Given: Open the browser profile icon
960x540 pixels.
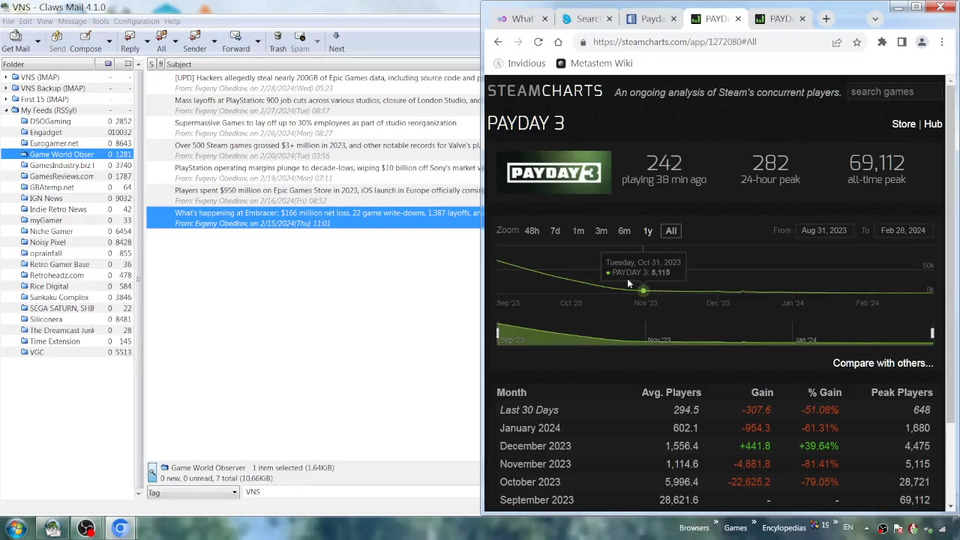Looking at the screenshot, I should (921, 42).
